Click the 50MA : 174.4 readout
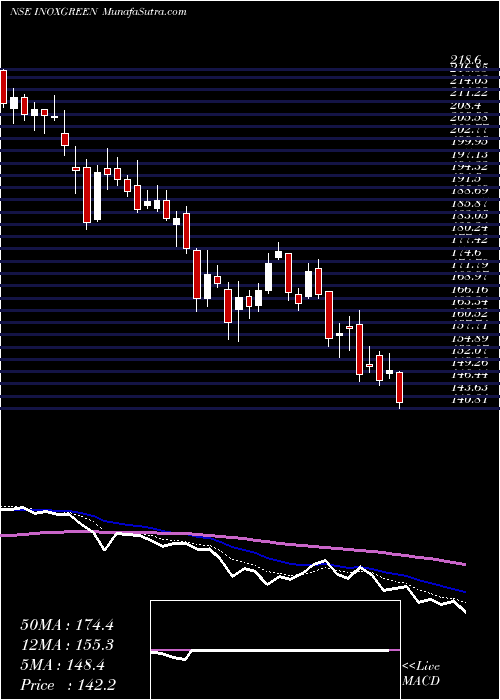 coord(67,625)
